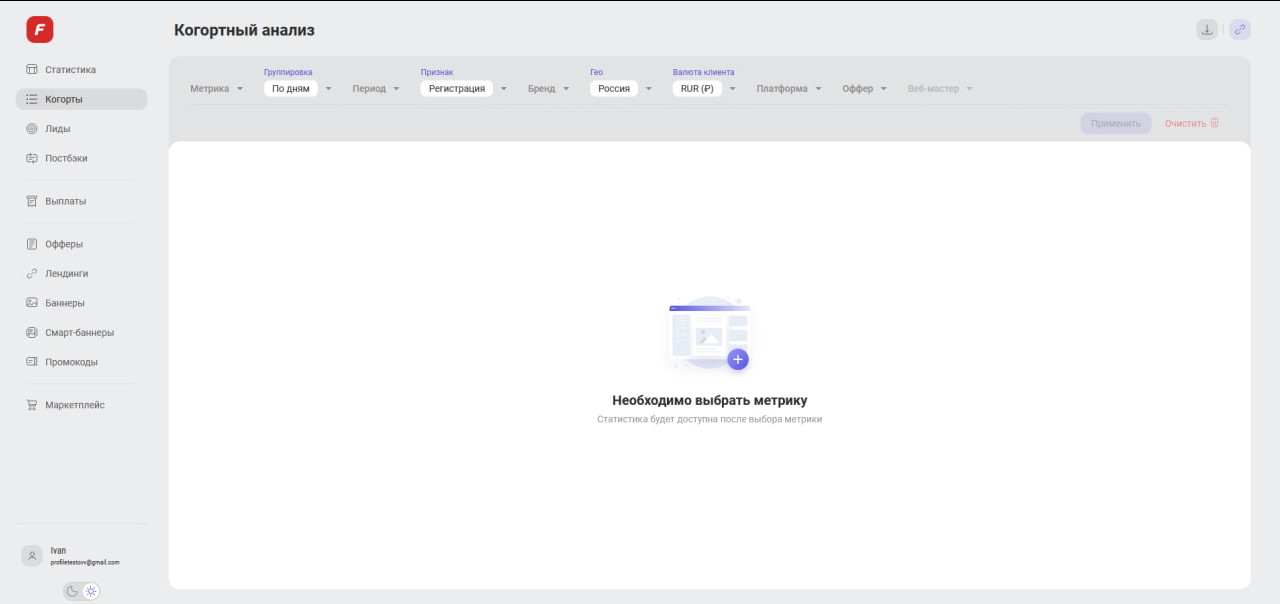Select Промокоды in the sidebar
The height and width of the screenshot is (604, 1280).
[71, 362]
